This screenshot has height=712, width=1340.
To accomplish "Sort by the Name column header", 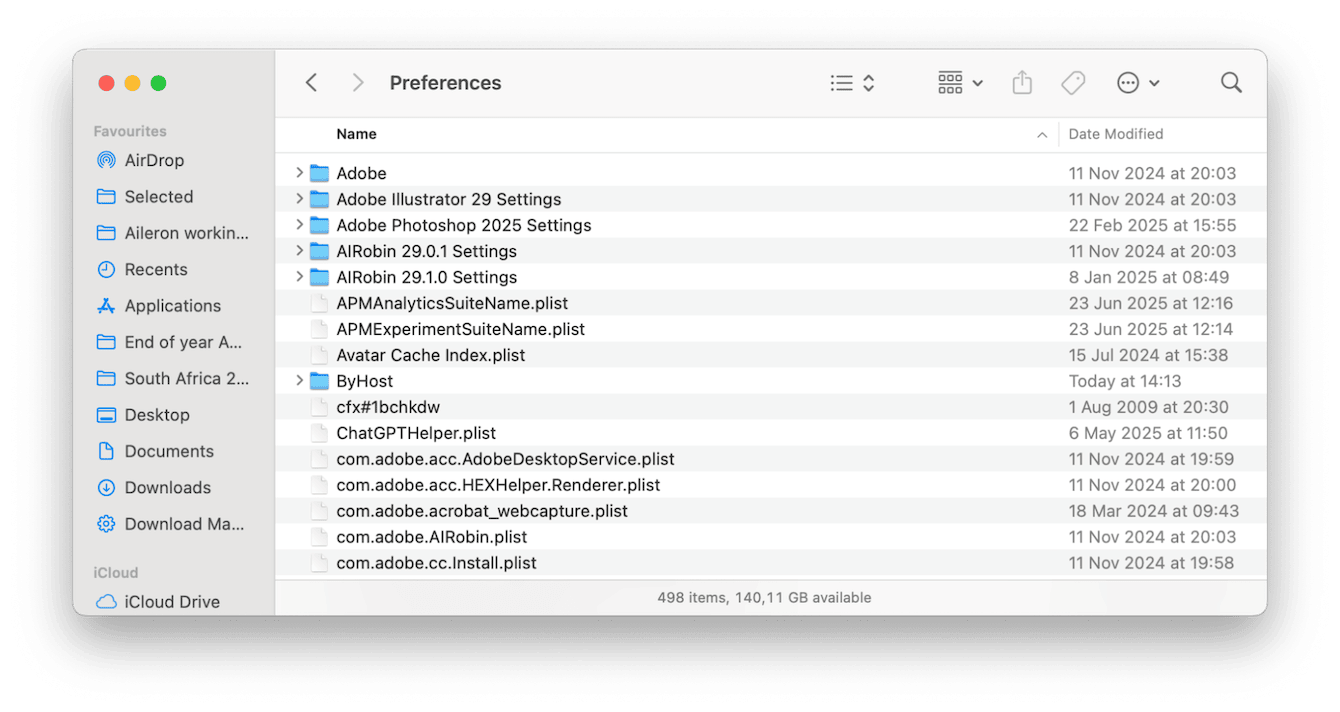I will pos(356,134).
